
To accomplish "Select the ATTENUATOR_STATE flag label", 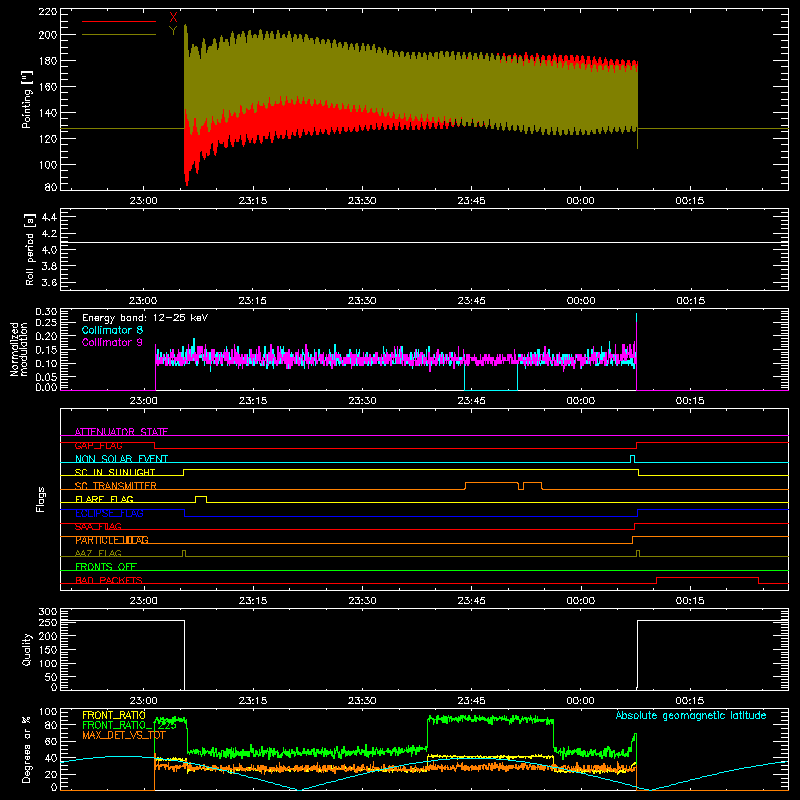I will 121,432.
